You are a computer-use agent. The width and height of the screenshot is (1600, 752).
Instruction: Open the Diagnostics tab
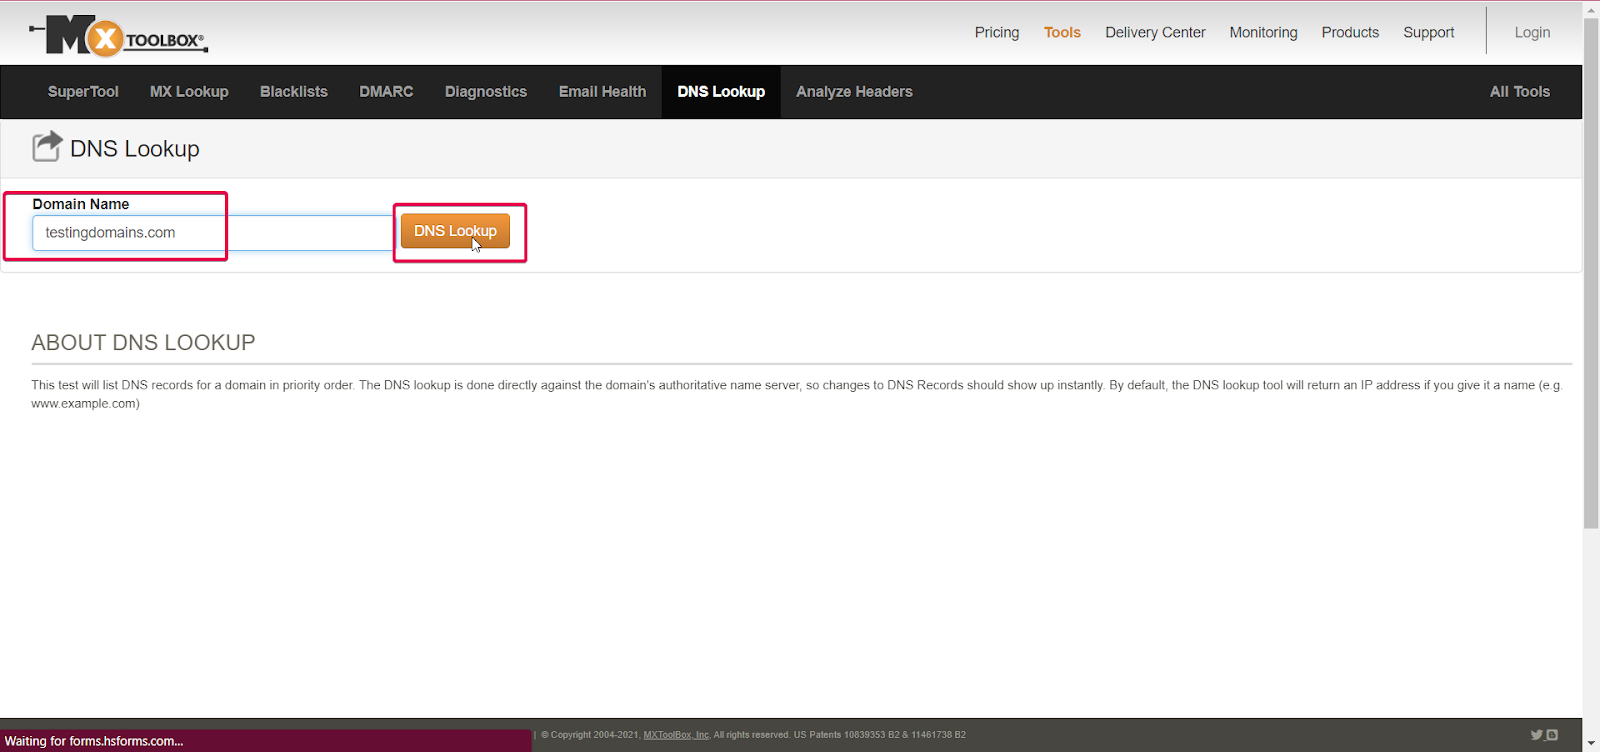point(486,92)
